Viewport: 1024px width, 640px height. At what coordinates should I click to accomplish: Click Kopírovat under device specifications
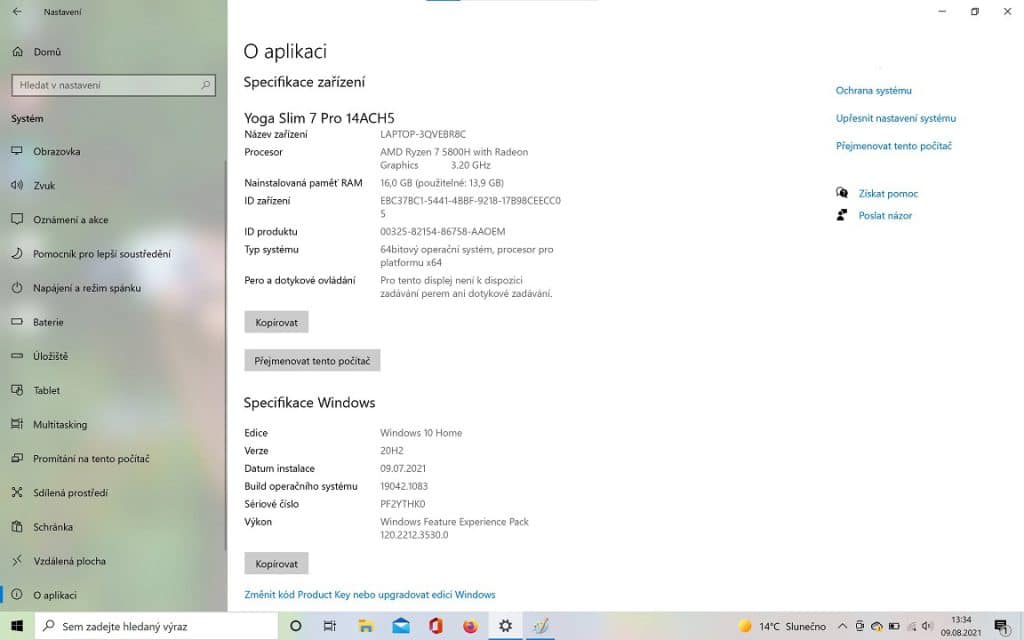pyautogui.click(x=276, y=322)
